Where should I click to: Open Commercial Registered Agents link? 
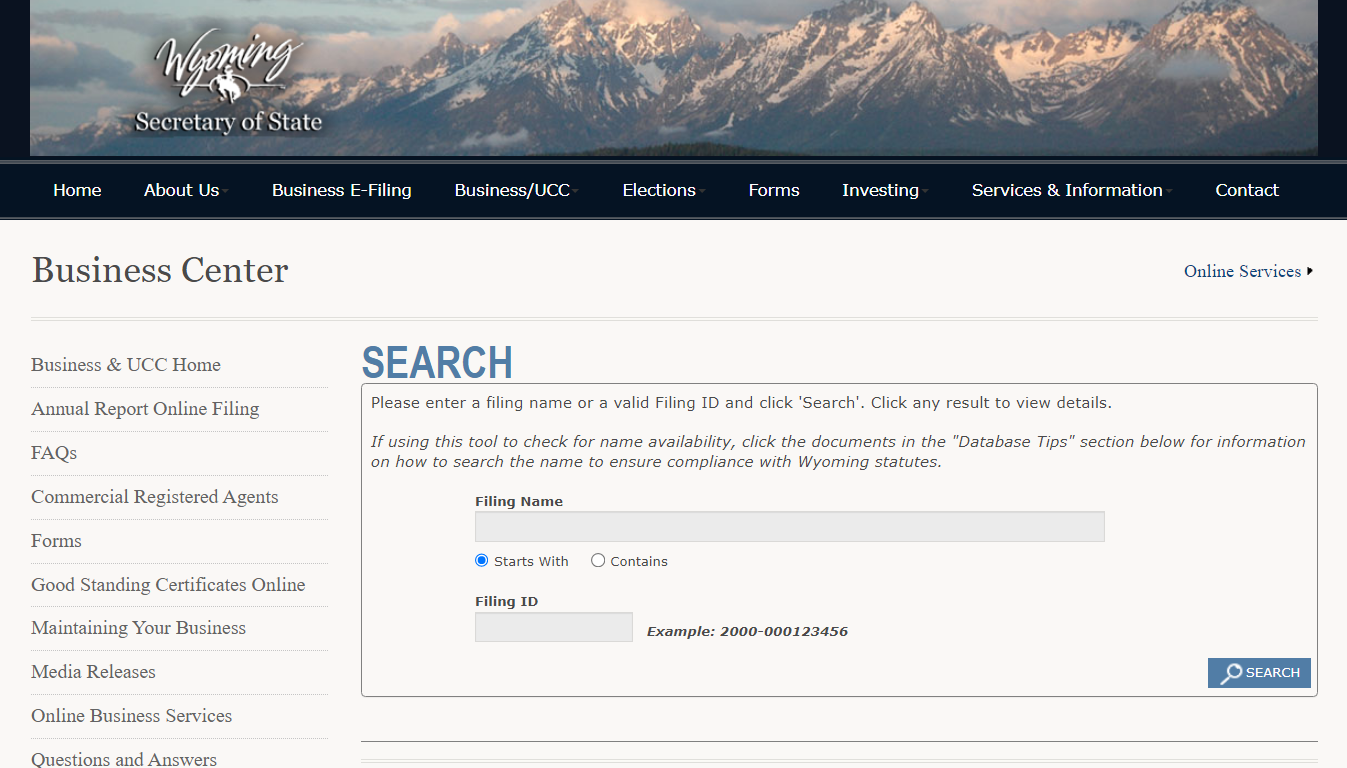tap(155, 497)
